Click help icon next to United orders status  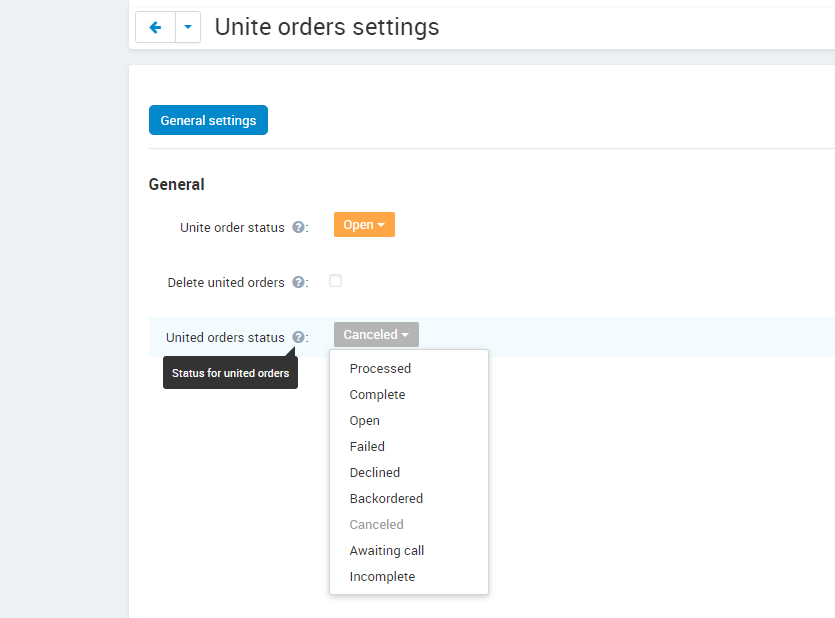pyautogui.click(x=299, y=337)
